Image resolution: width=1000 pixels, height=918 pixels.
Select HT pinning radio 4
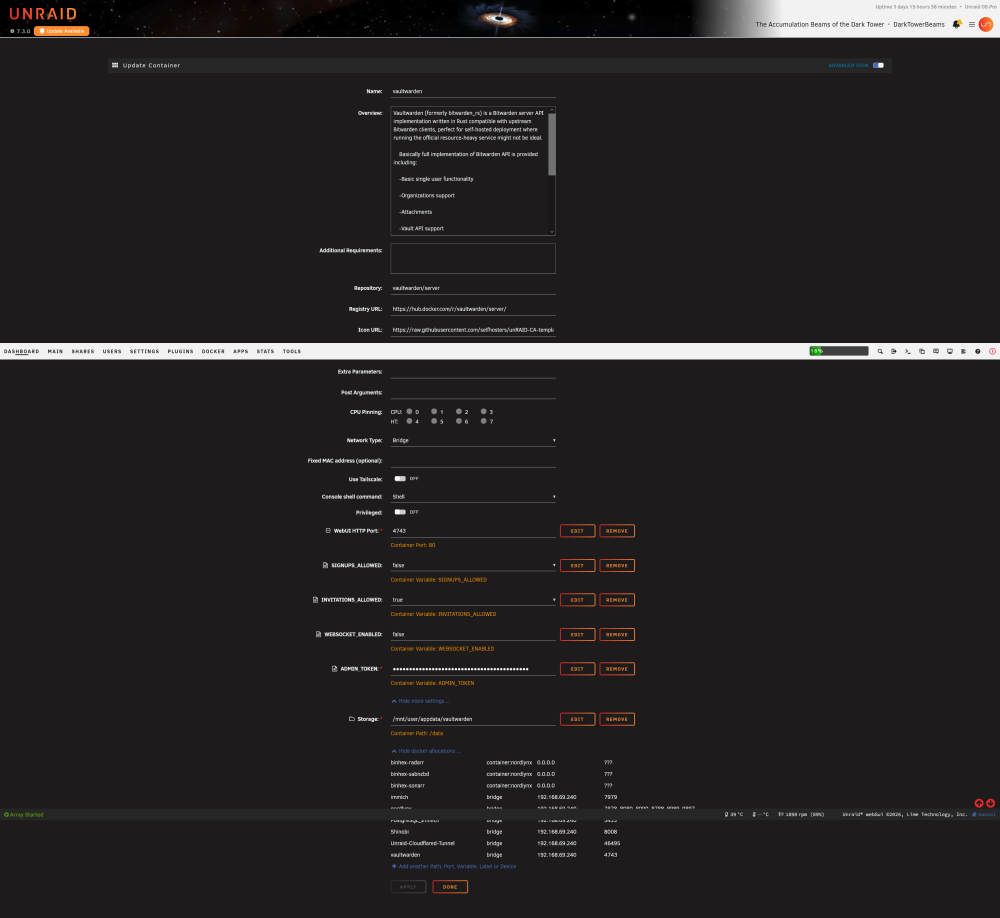409,421
